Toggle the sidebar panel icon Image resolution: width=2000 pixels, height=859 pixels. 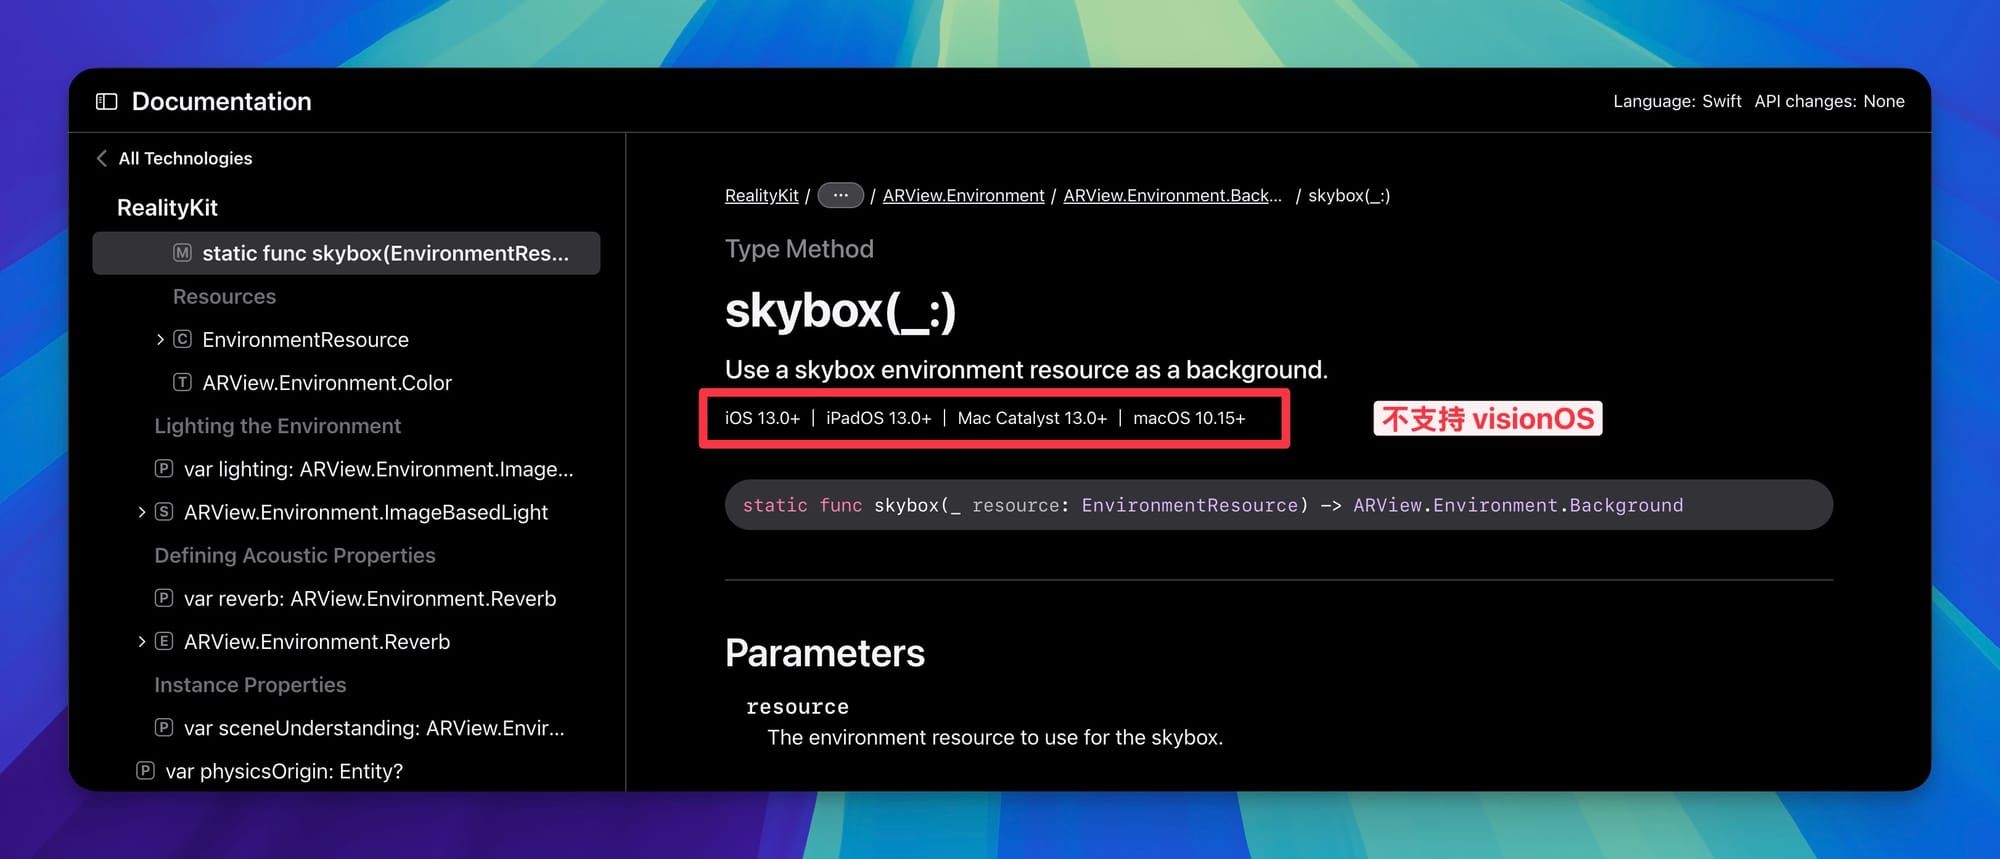(x=106, y=101)
